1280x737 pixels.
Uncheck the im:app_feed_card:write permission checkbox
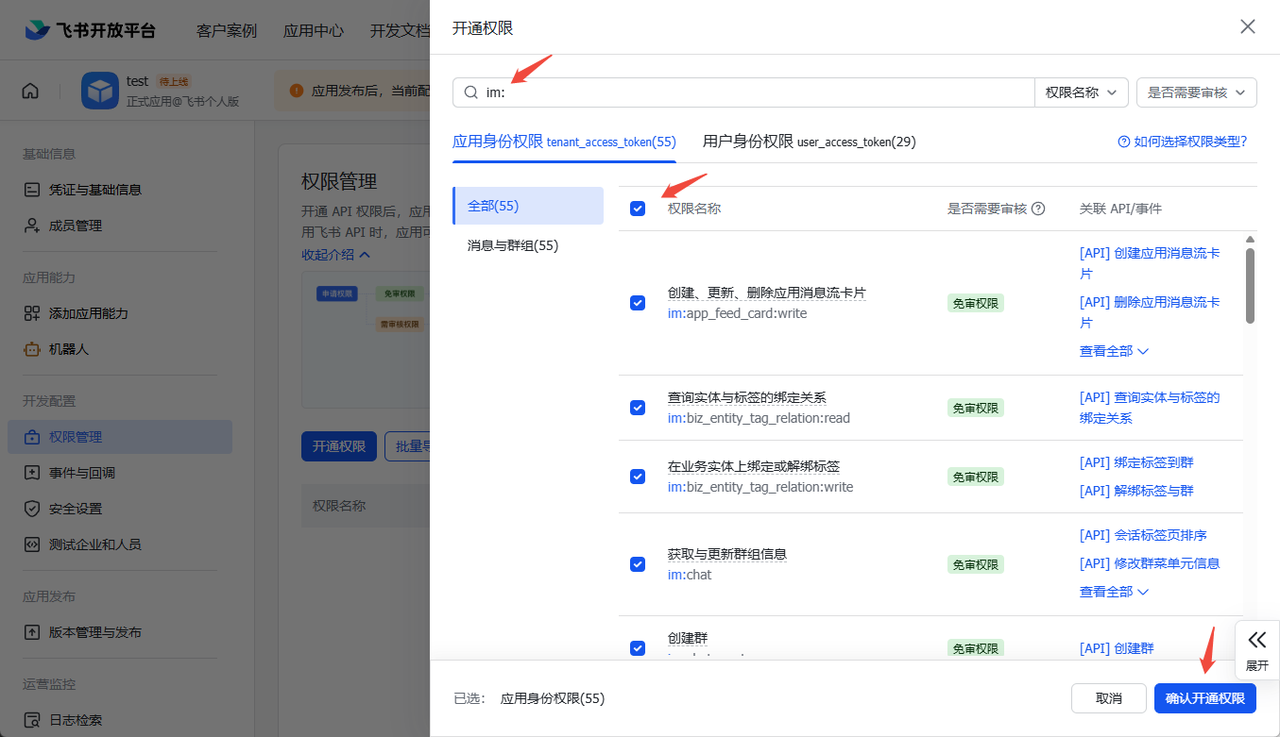tap(637, 303)
